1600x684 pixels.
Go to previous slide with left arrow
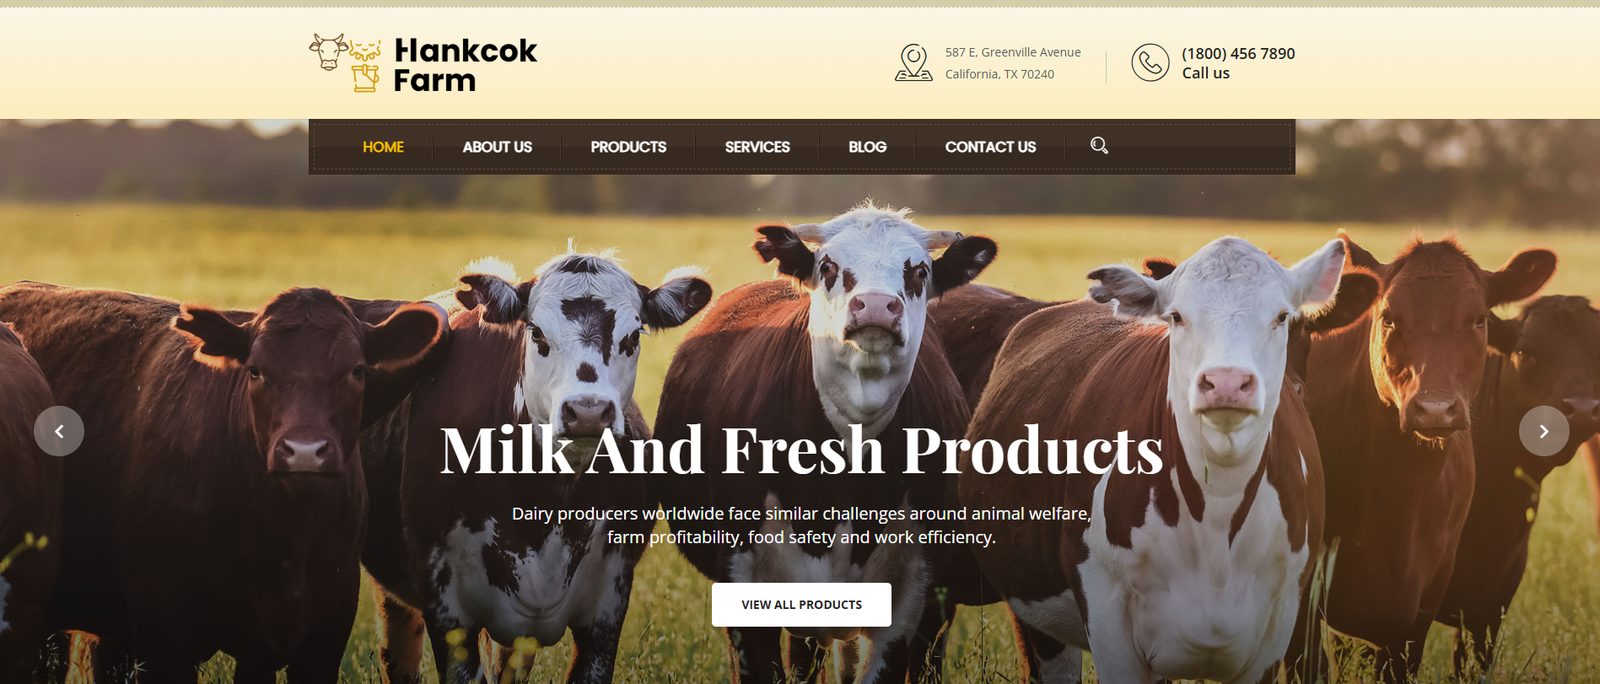pos(59,431)
